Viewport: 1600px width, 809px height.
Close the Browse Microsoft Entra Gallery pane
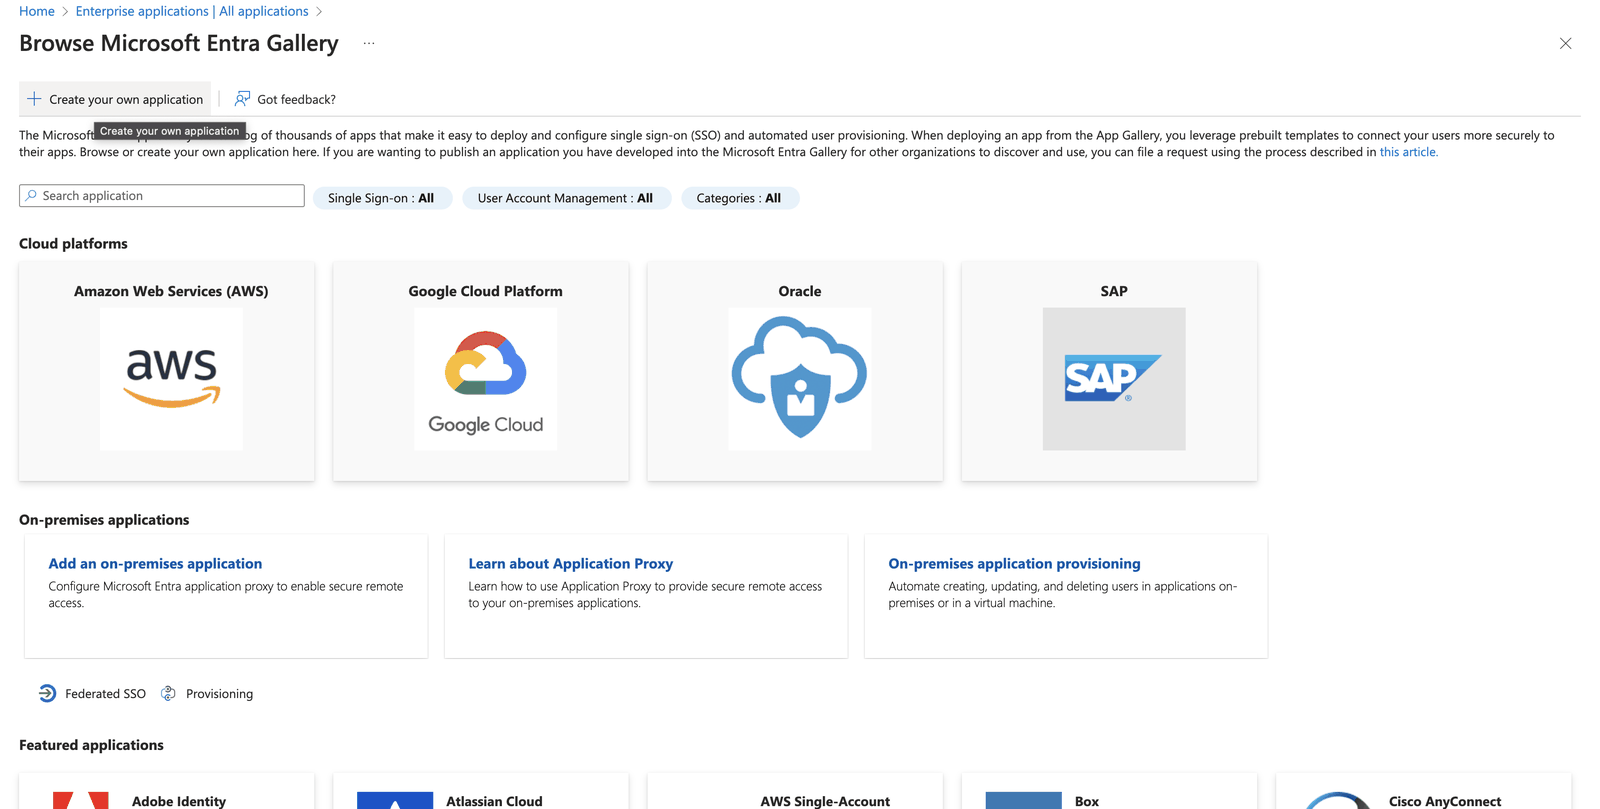click(1565, 43)
